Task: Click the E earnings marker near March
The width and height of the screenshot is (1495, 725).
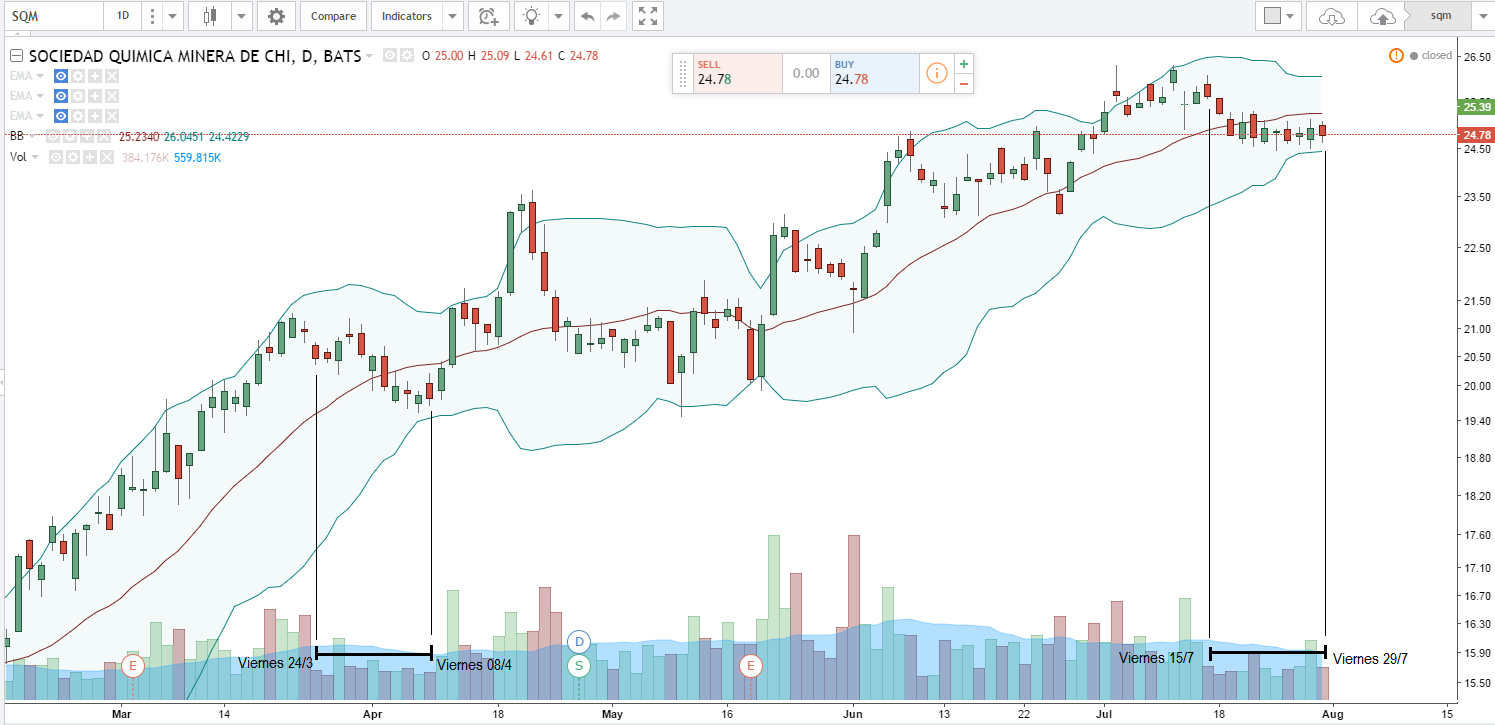Action: 132,665
